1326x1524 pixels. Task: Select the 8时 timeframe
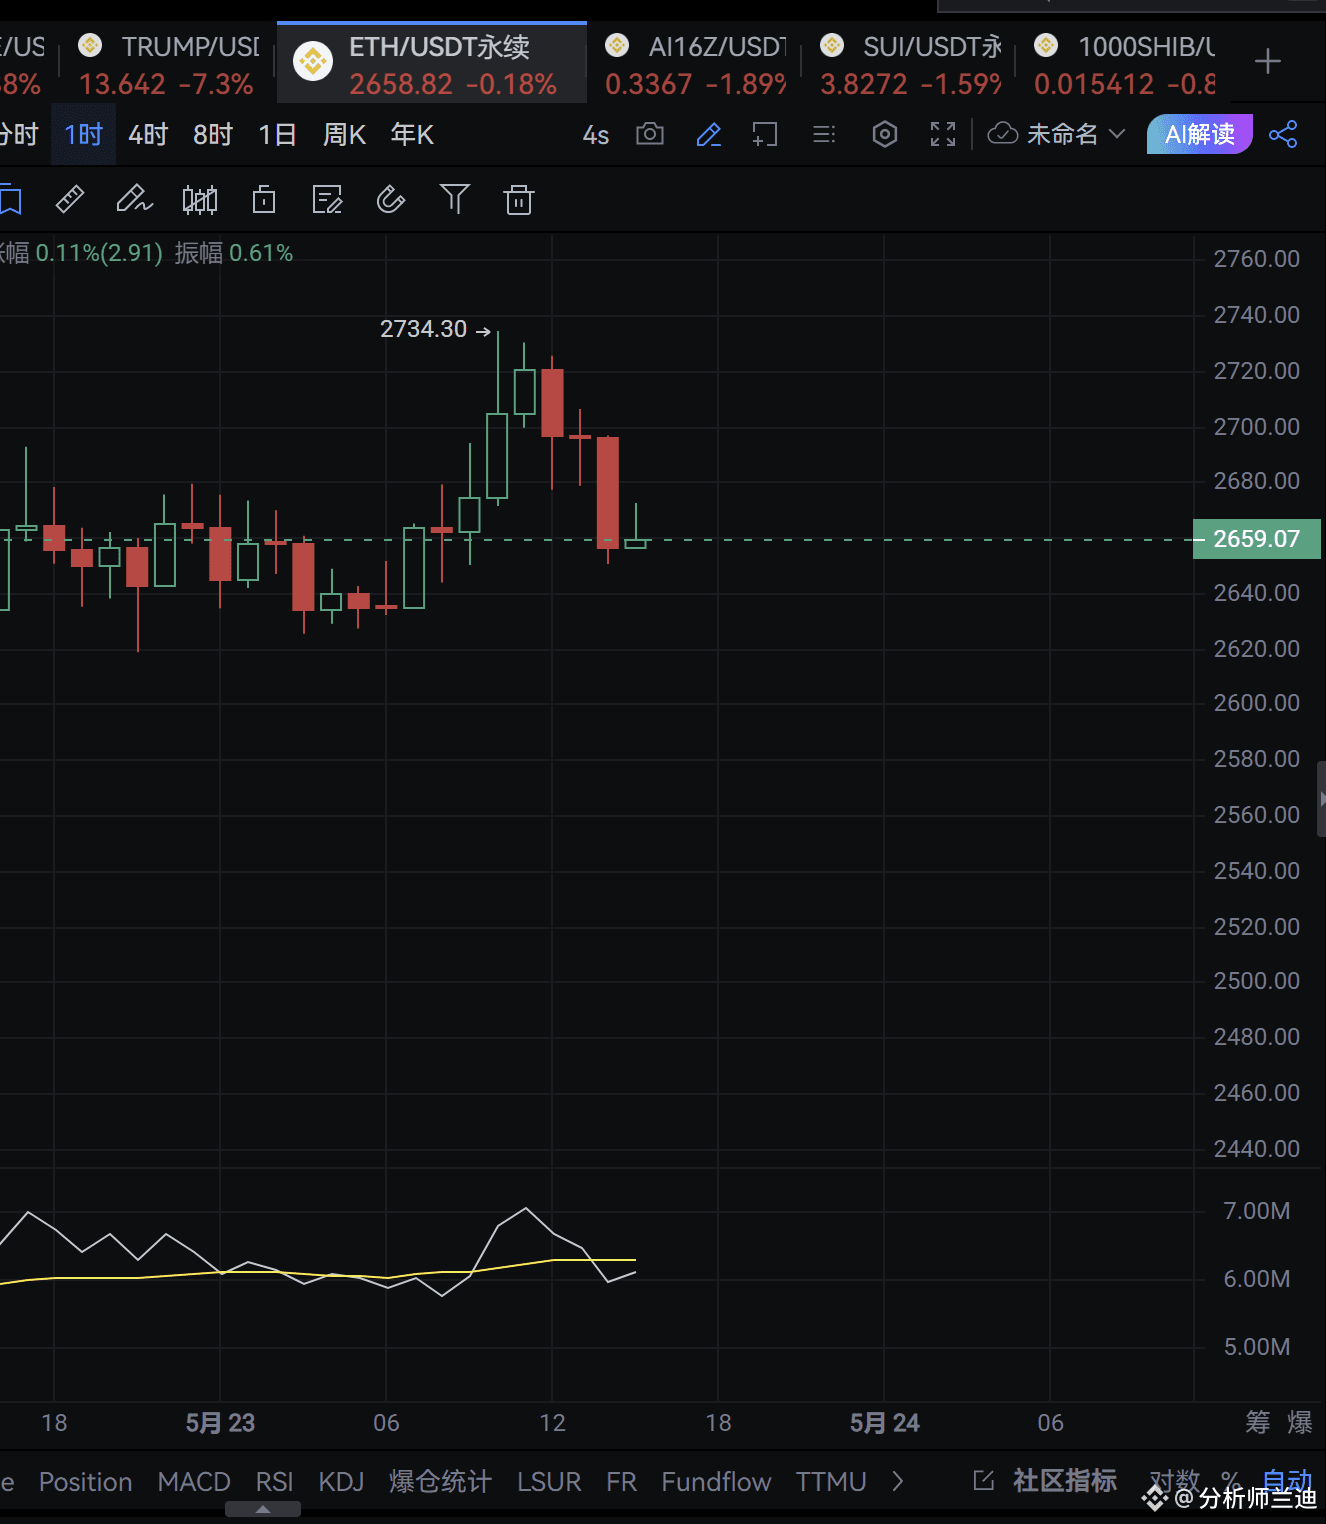213,134
